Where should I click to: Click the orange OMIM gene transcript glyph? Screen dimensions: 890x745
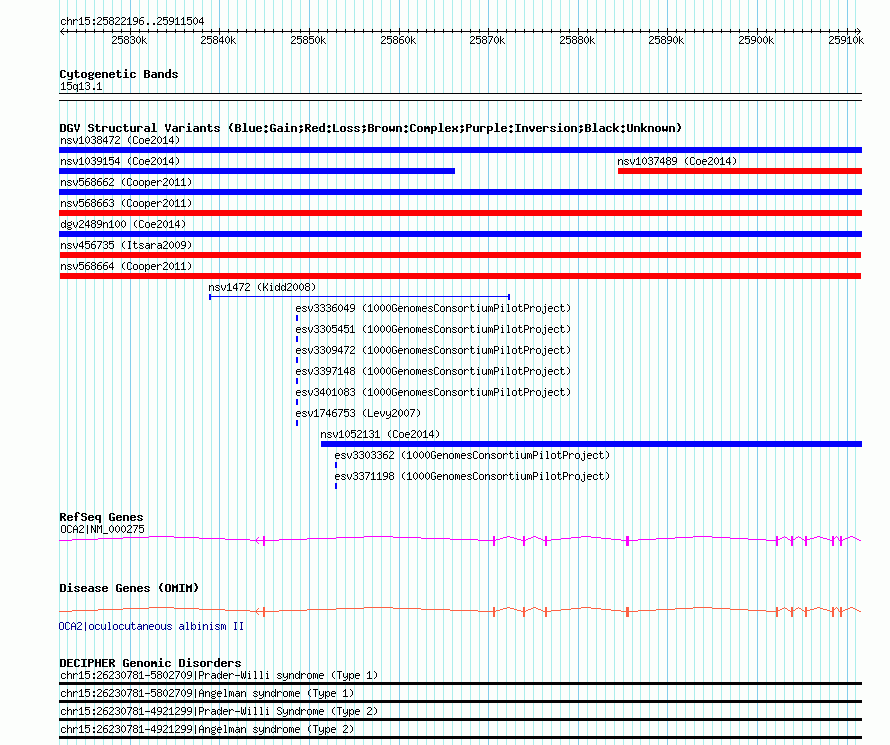tap(460, 611)
